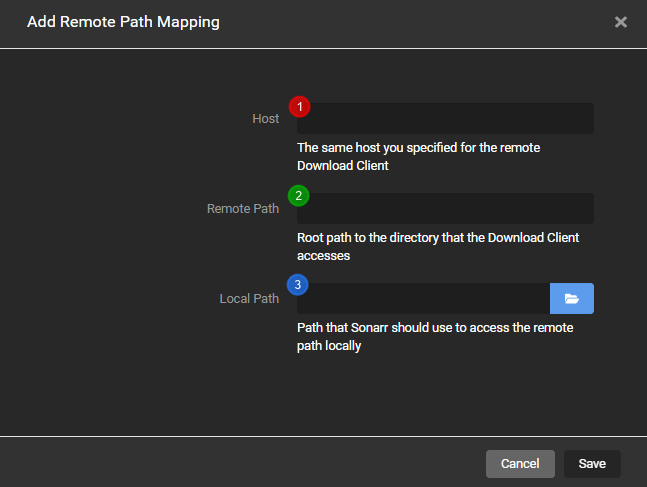Open the folder browser for Local Path

coord(572,299)
